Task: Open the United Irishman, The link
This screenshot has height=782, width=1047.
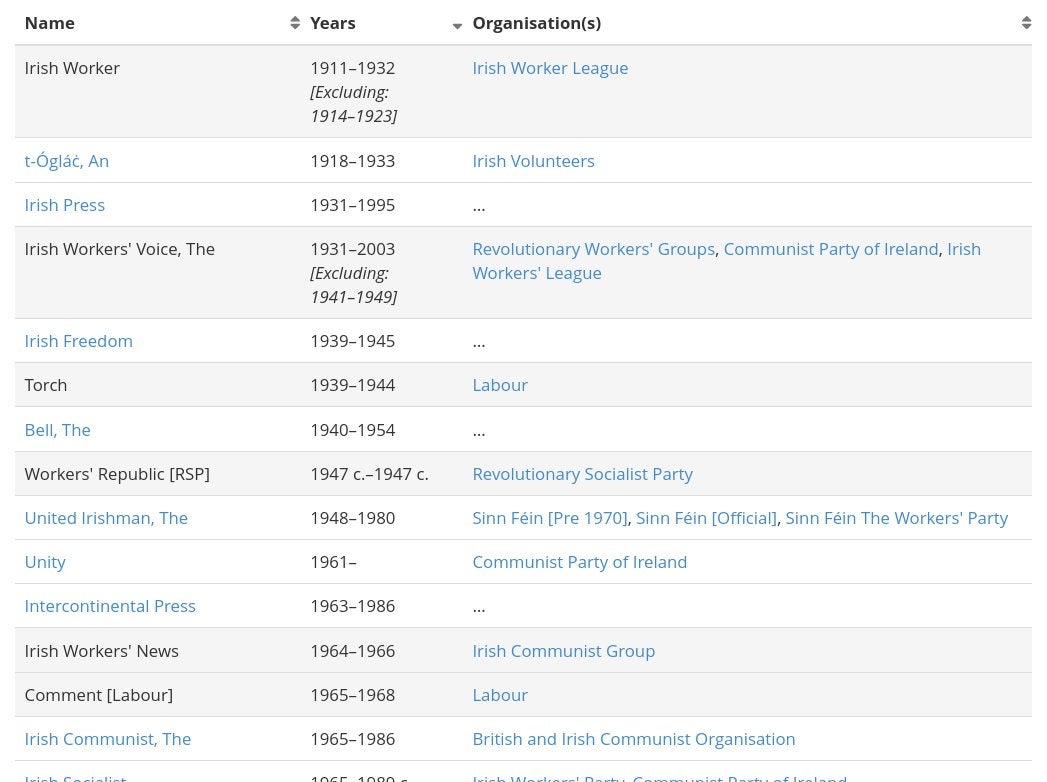Action: [106, 518]
